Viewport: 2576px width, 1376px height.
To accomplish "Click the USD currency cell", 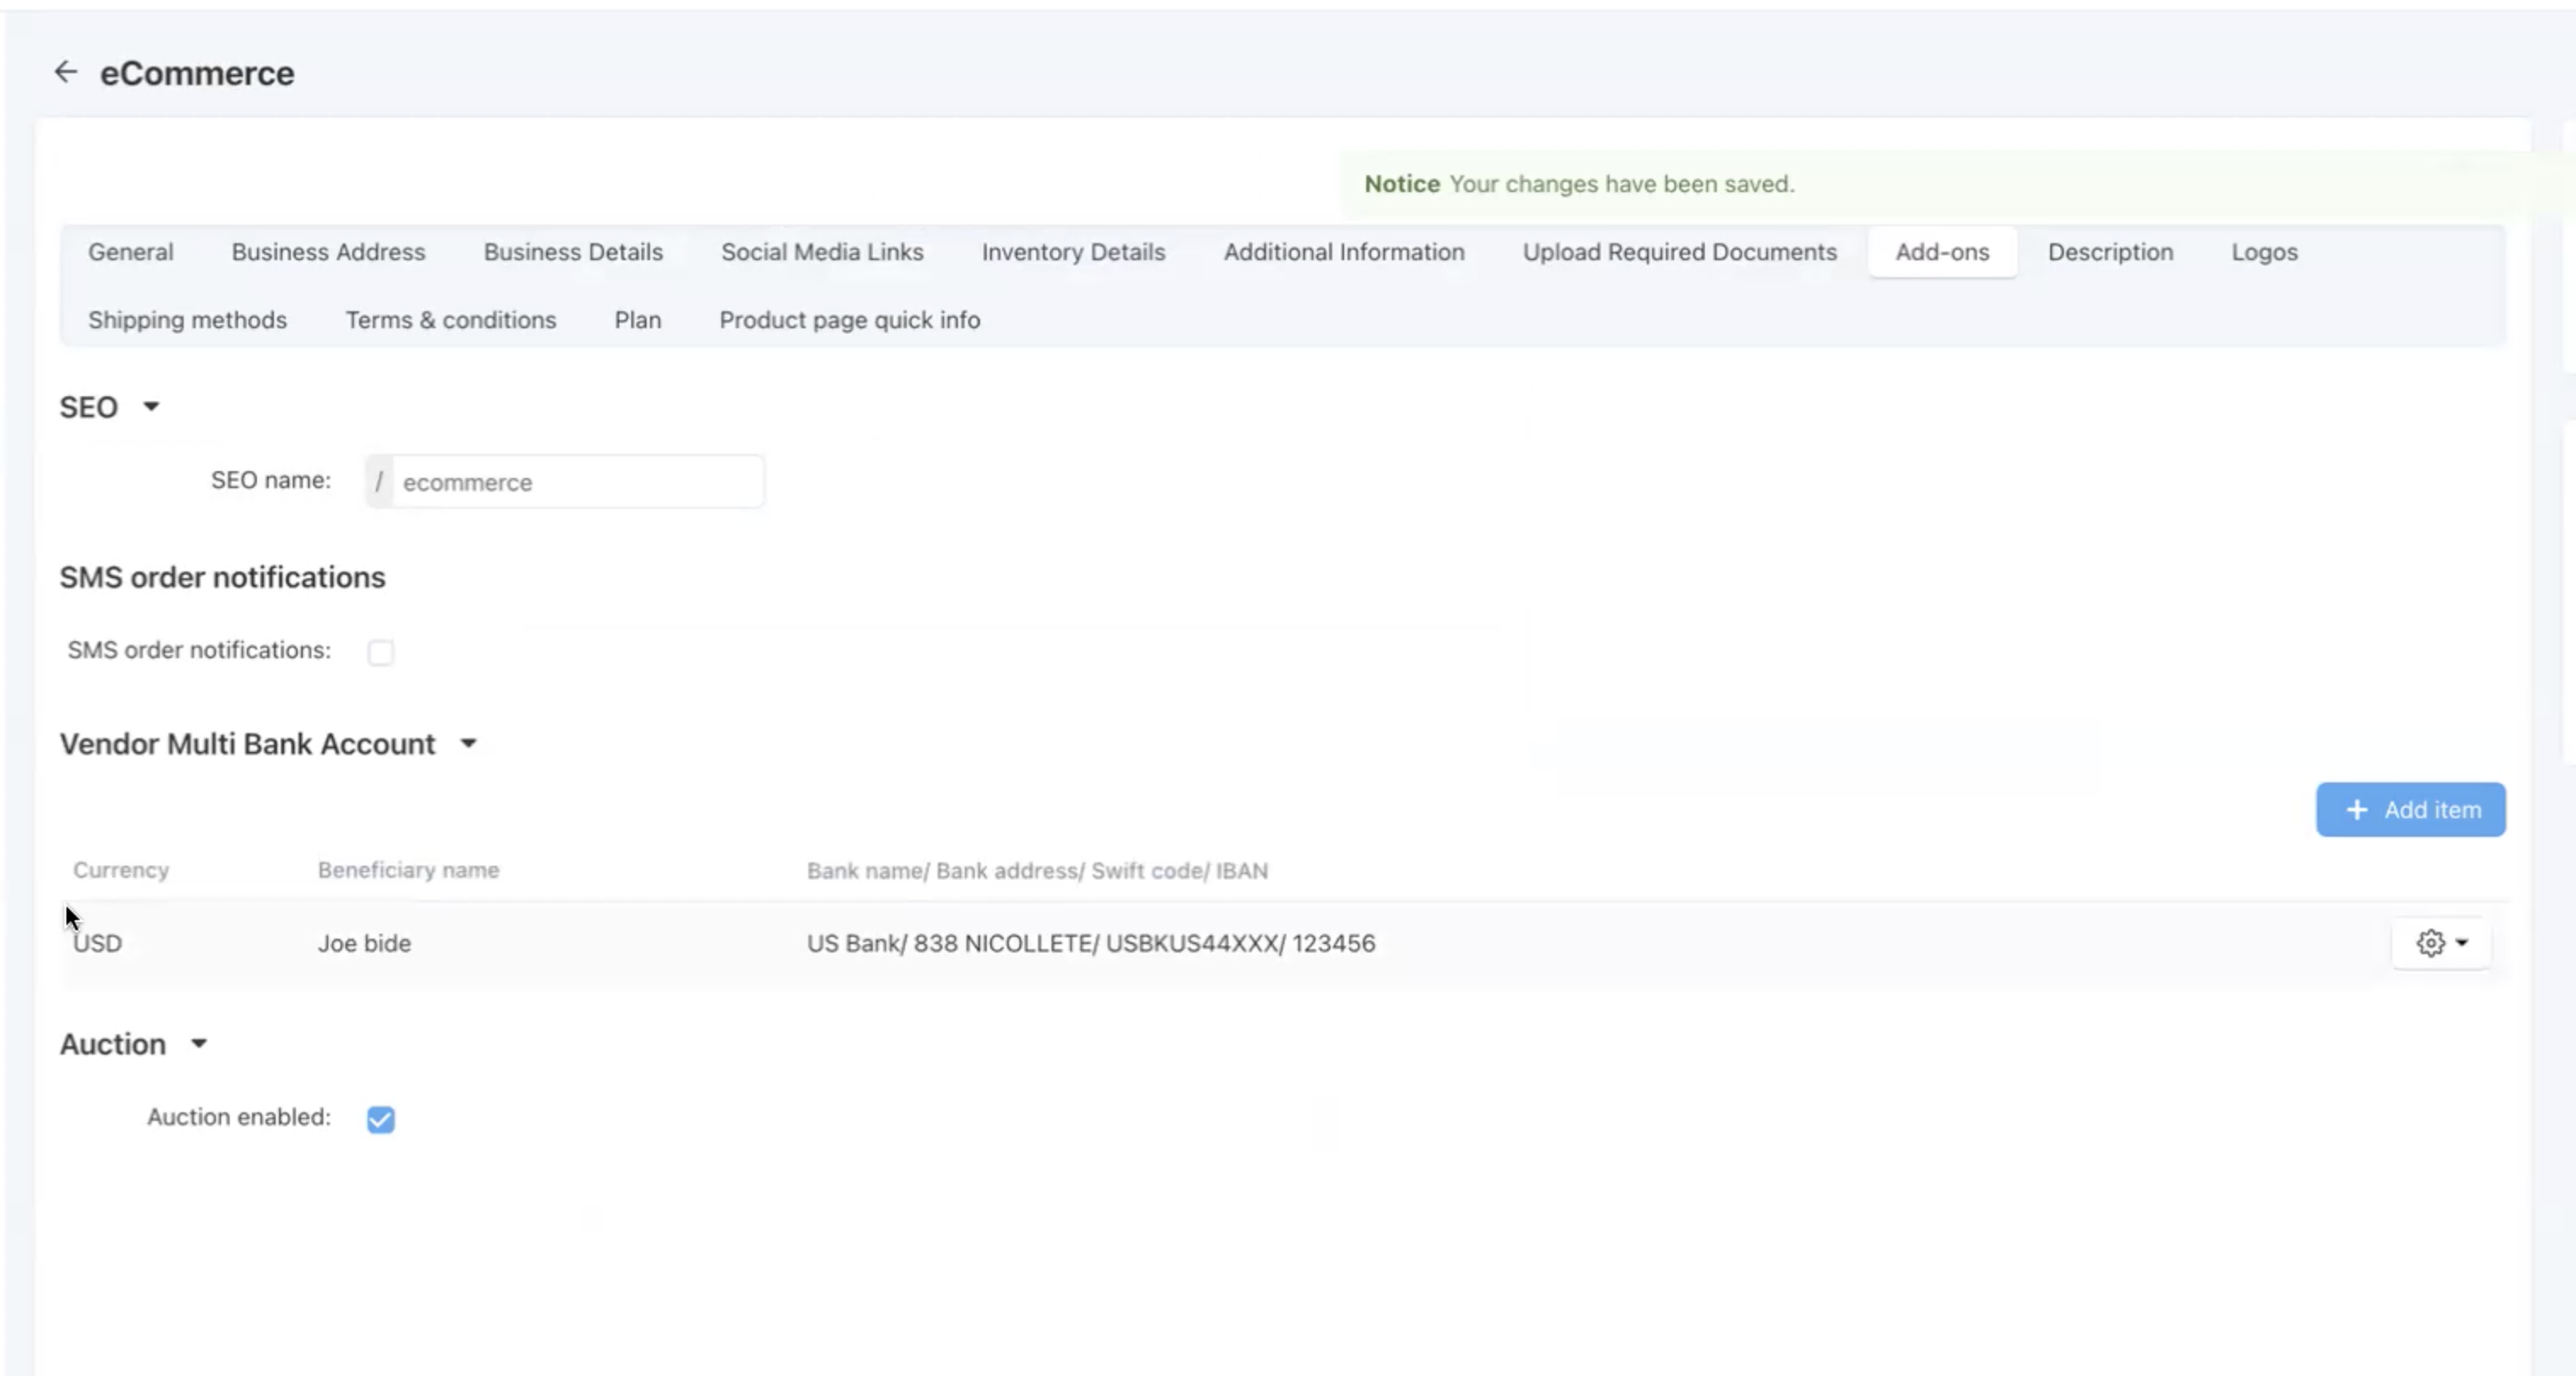I will point(97,943).
